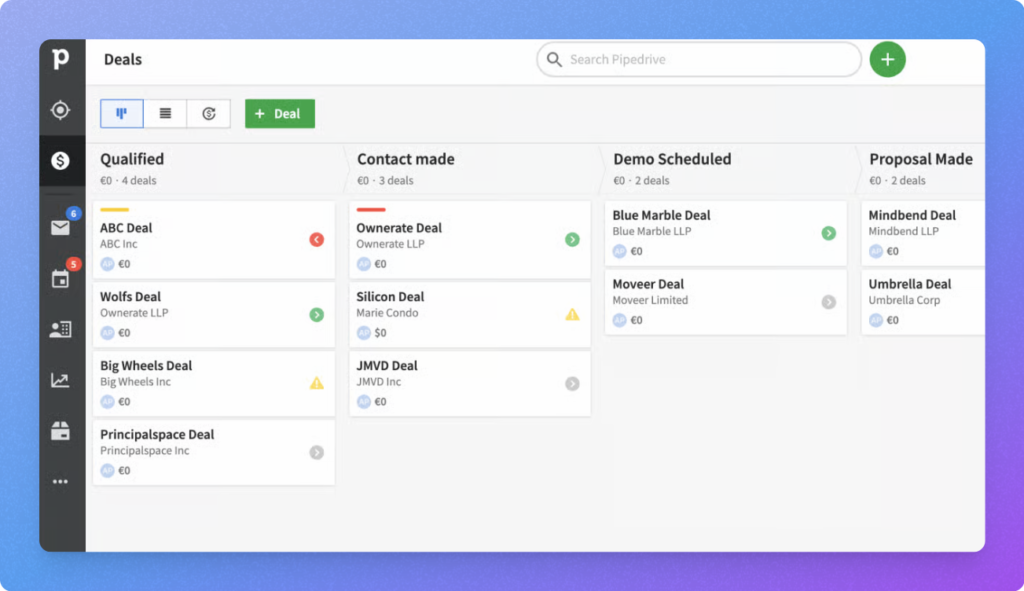Click 'Ownerate LLP' under Wolfs Deal

135,313
